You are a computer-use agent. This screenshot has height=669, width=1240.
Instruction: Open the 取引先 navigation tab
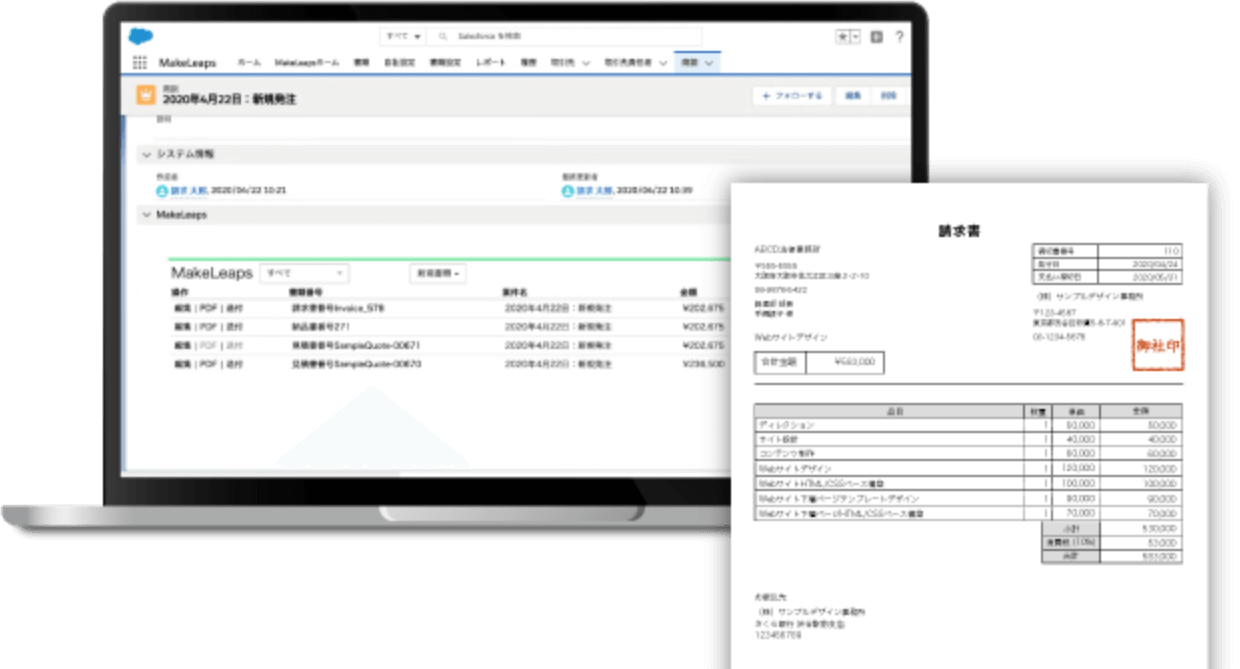(562, 63)
